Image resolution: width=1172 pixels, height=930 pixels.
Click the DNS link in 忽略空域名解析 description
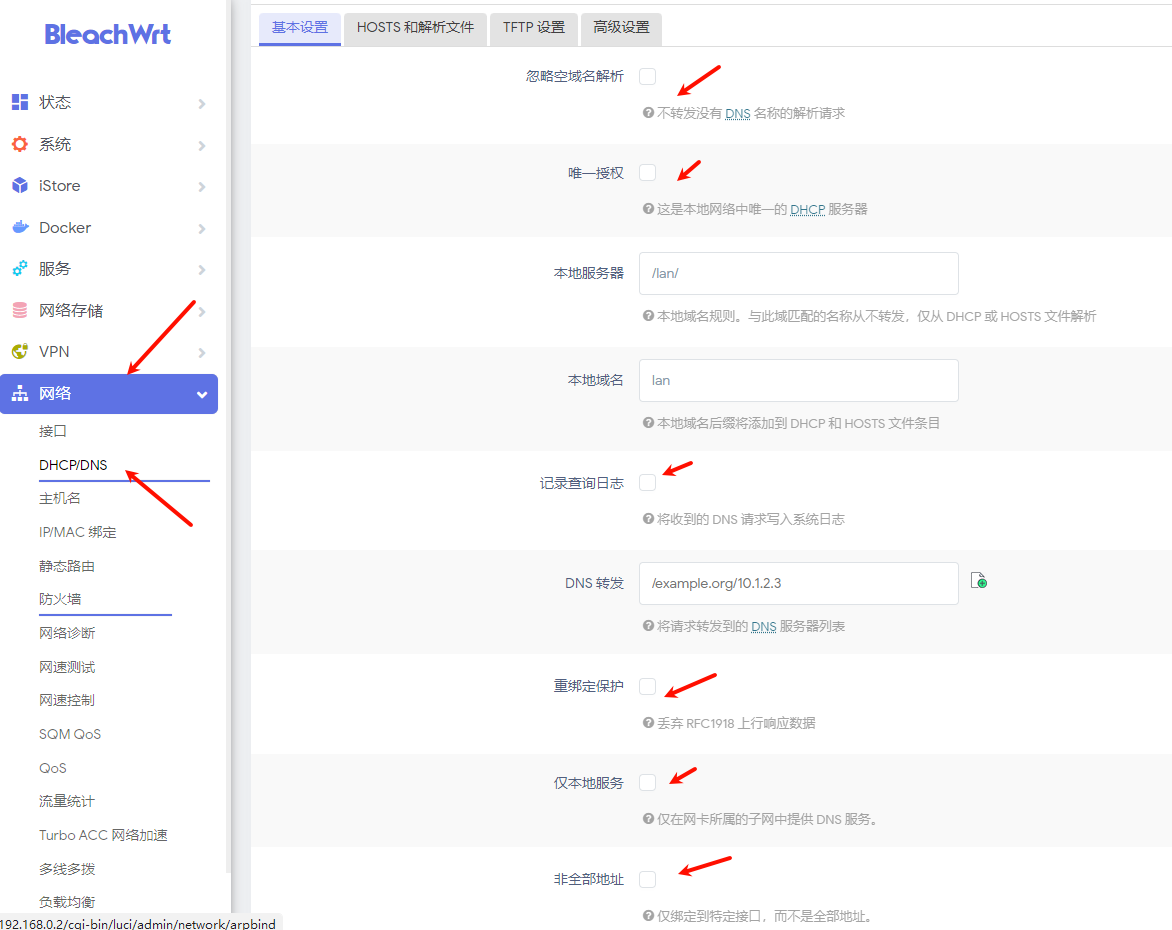coord(738,113)
